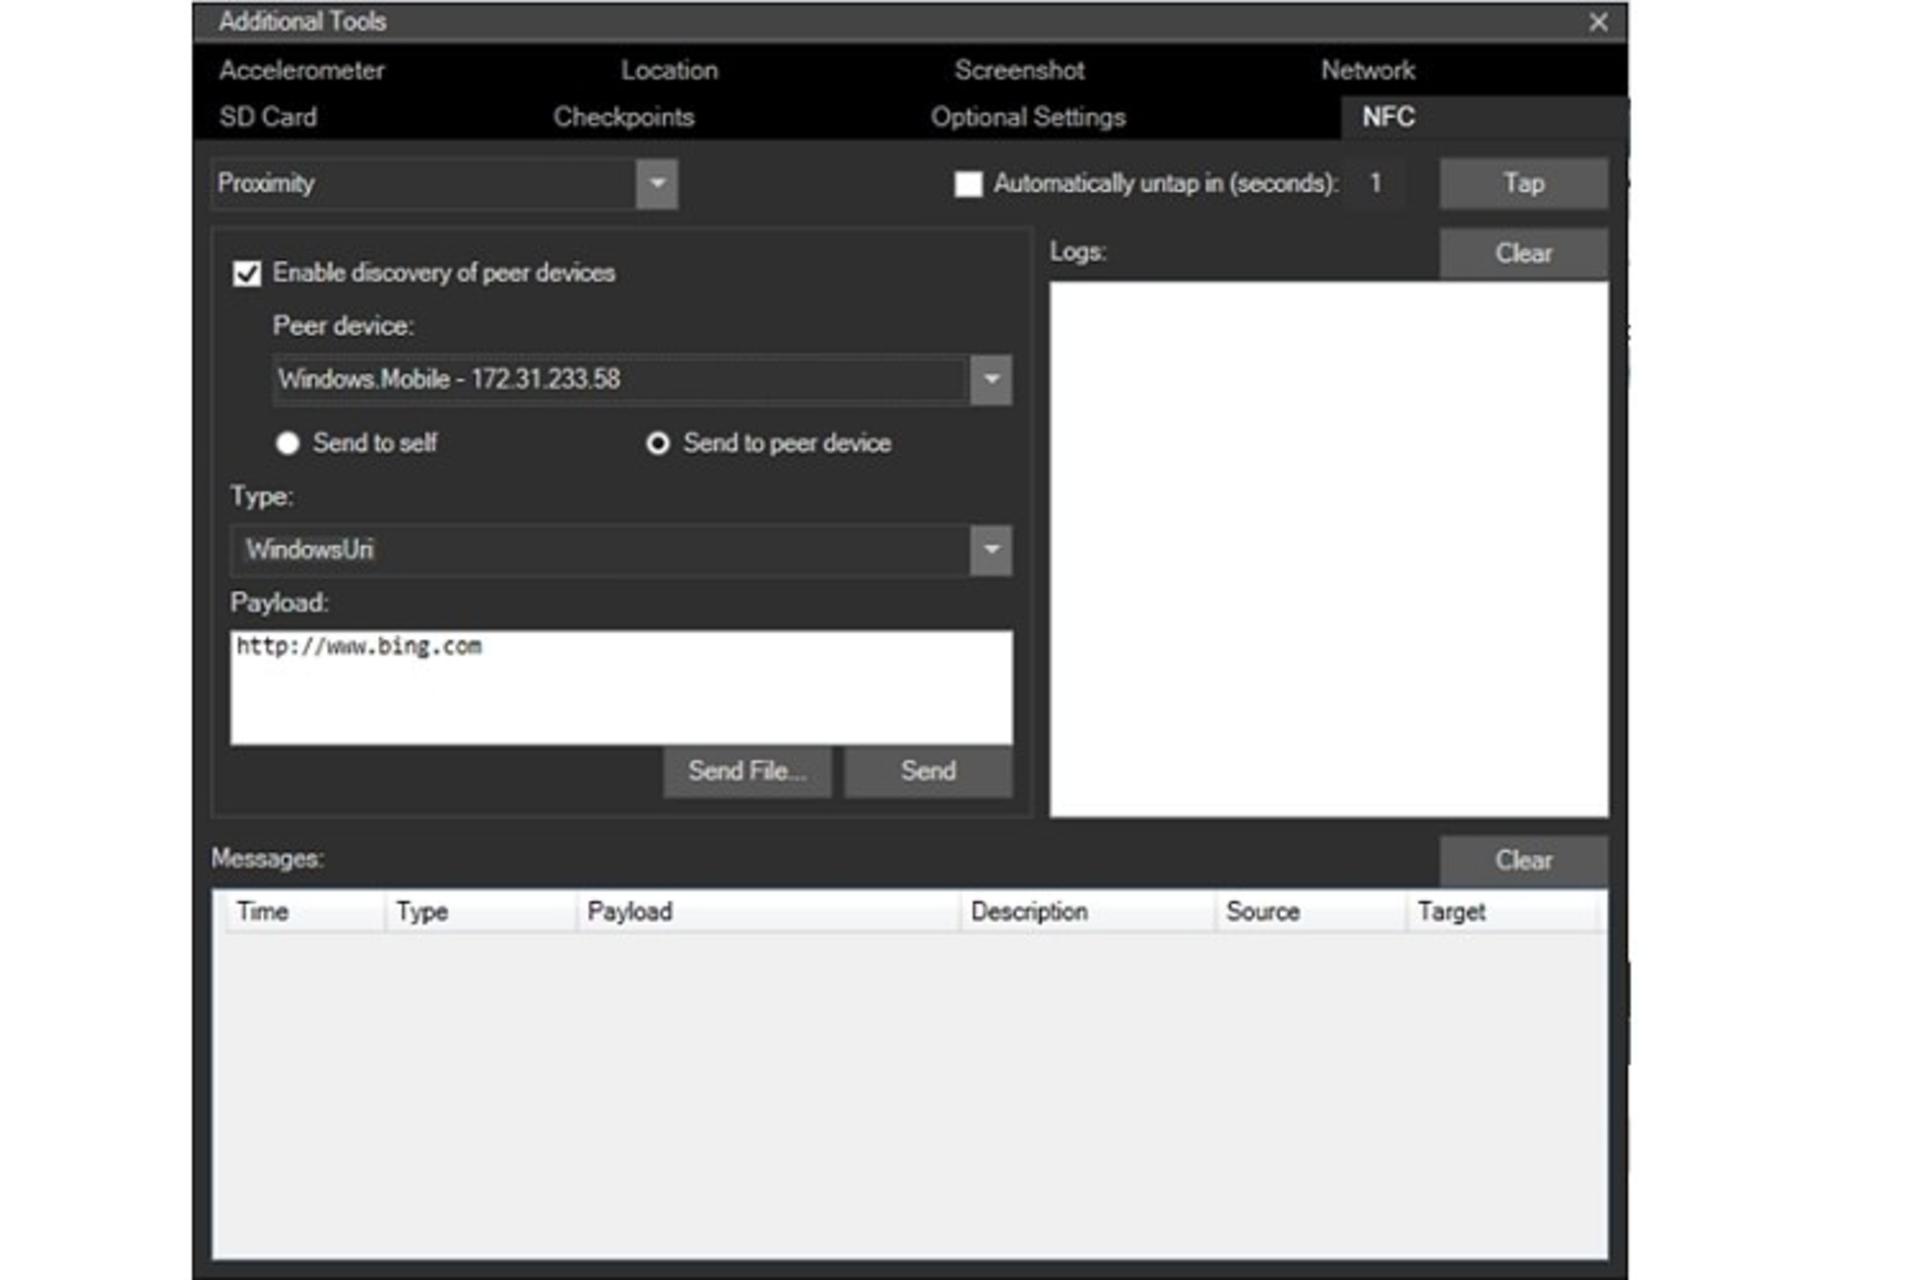Click the Tap button
The width and height of the screenshot is (1920, 1280).
1524,183
